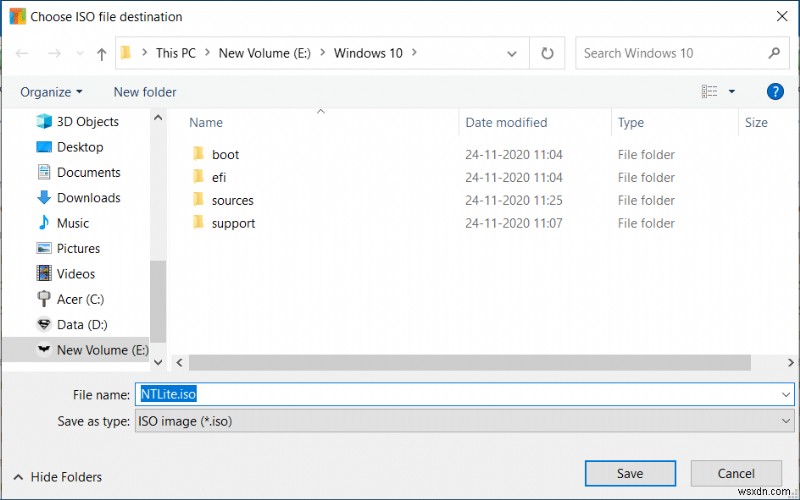
Task: Click the Acer (C:) drive icon
Action: tap(44, 298)
